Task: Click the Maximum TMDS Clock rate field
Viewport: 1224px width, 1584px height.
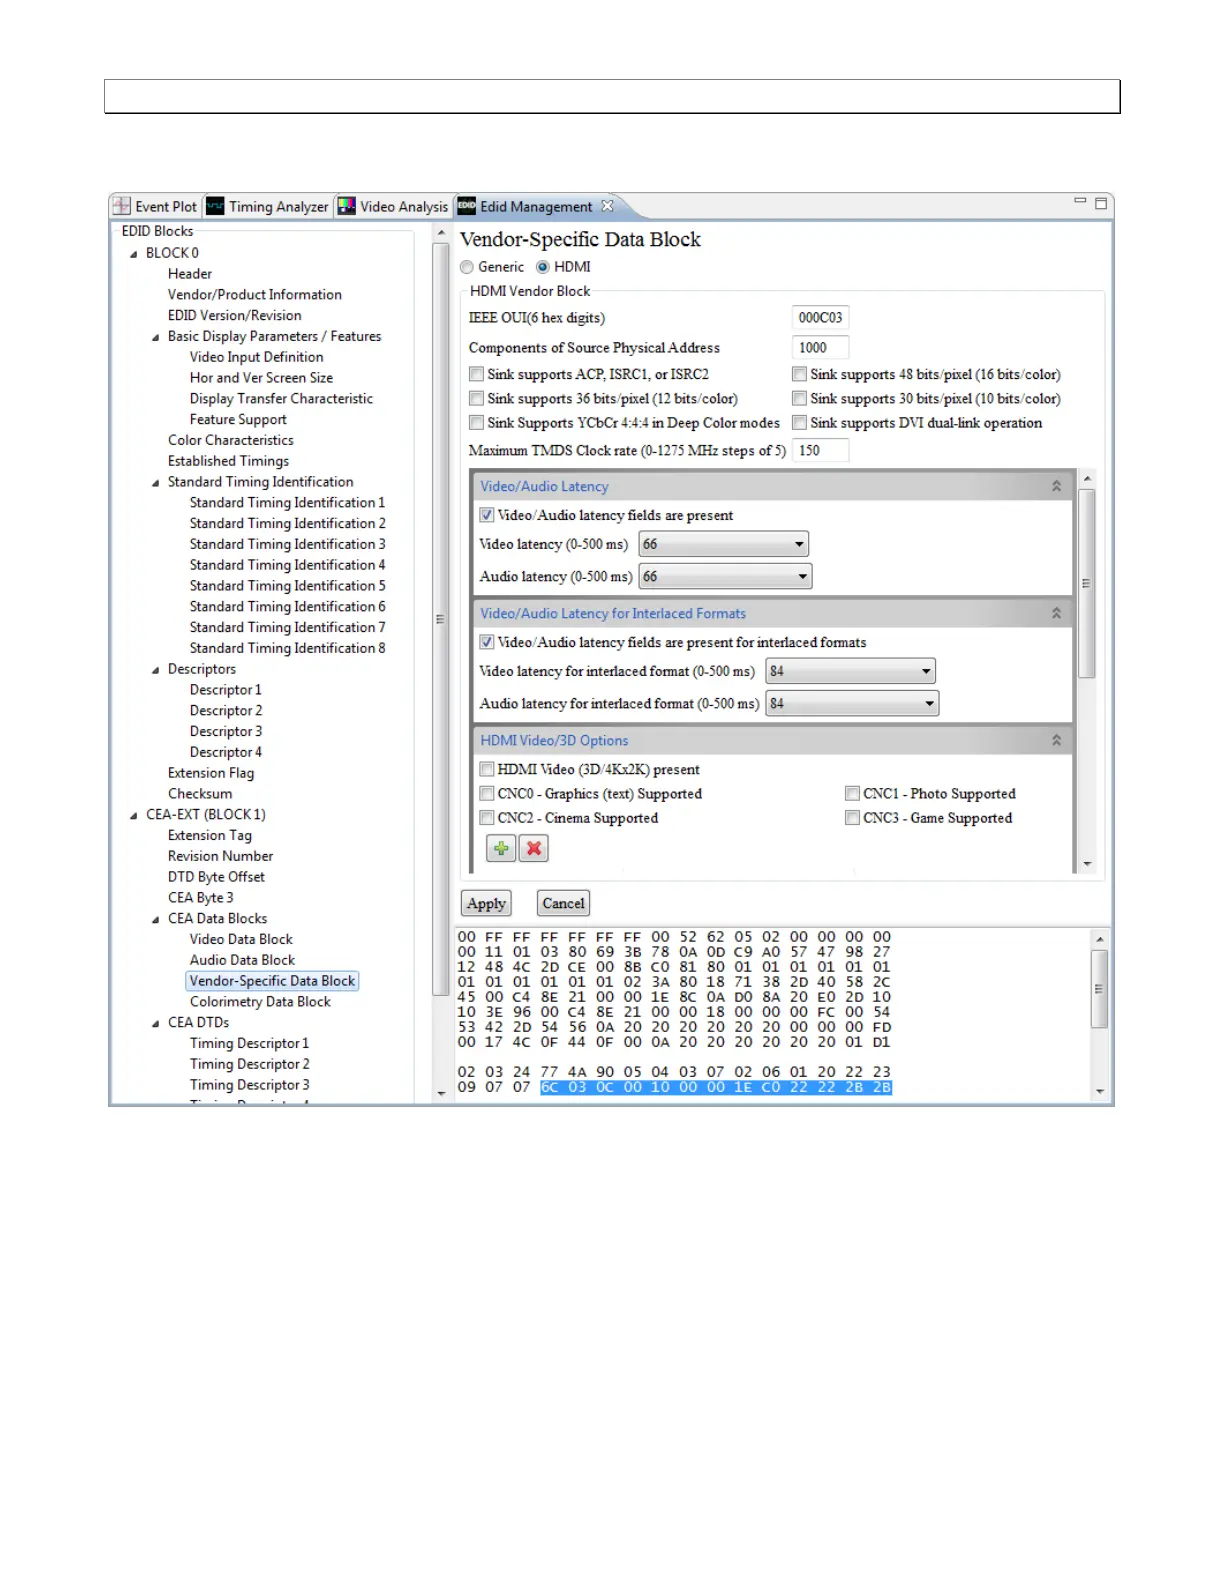Action: coord(820,451)
